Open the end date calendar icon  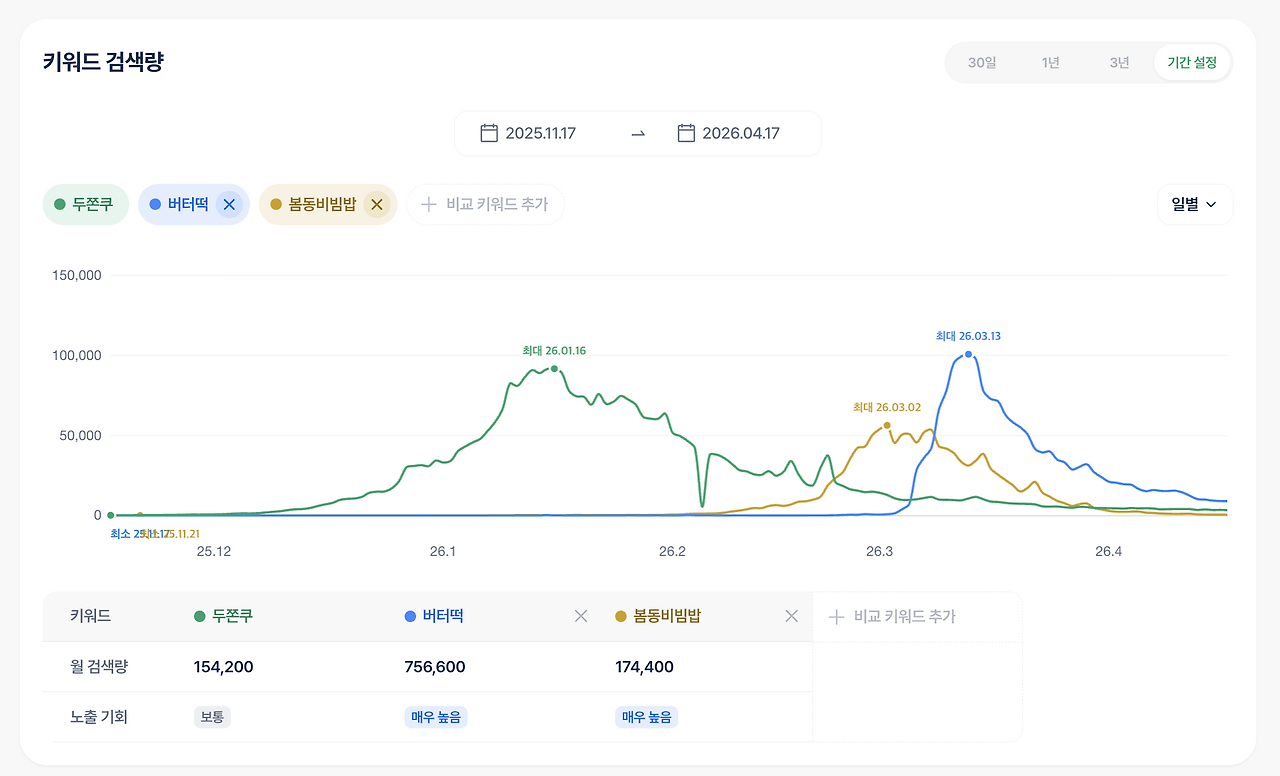point(686,132)
